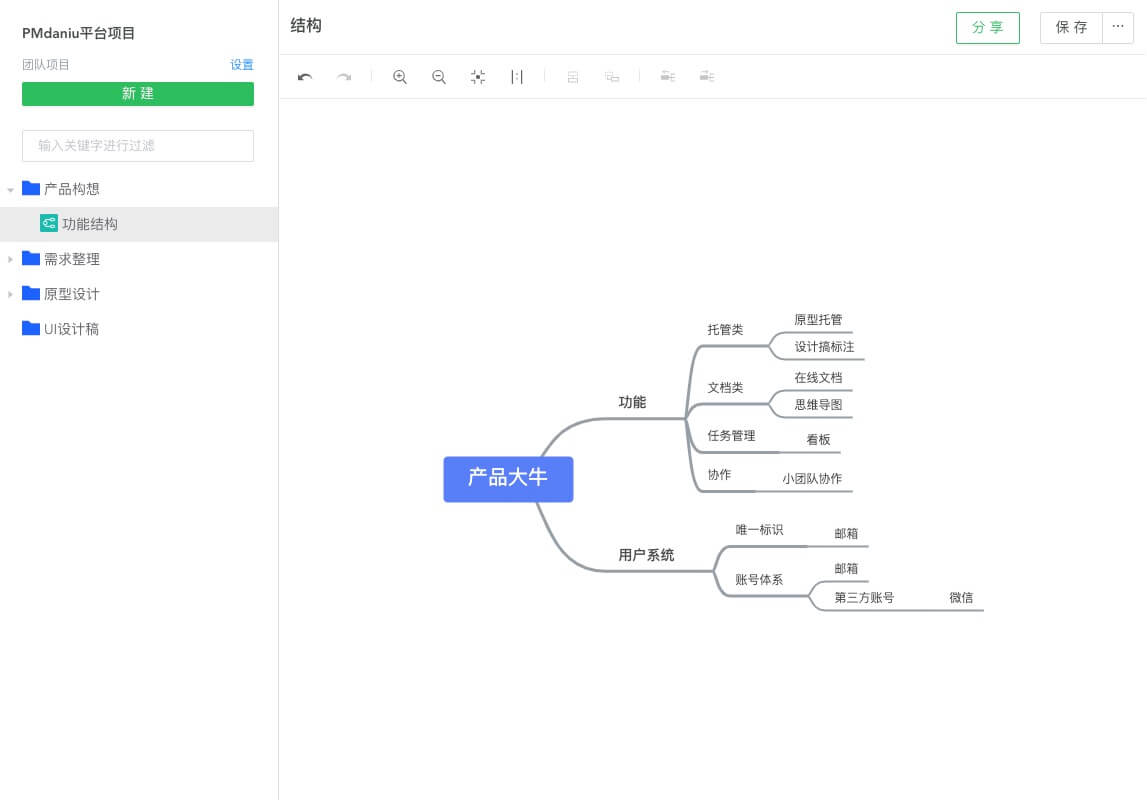Select the 产品大牛 root node

point(508,479)
